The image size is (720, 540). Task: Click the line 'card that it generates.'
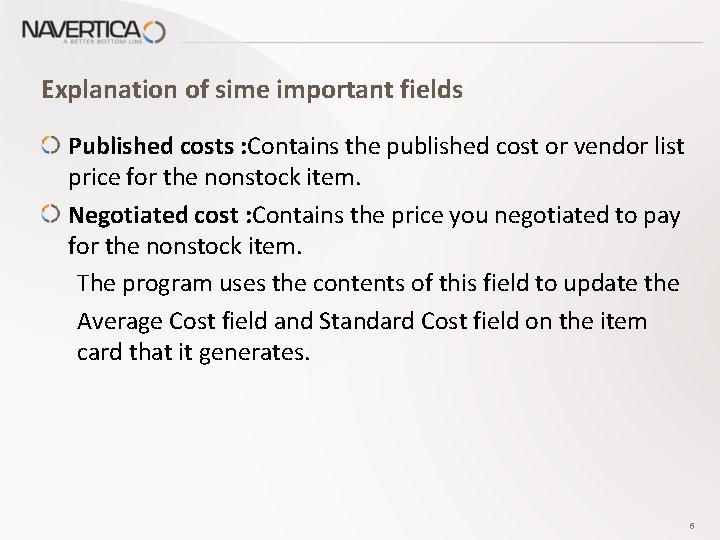coord(194,352)
